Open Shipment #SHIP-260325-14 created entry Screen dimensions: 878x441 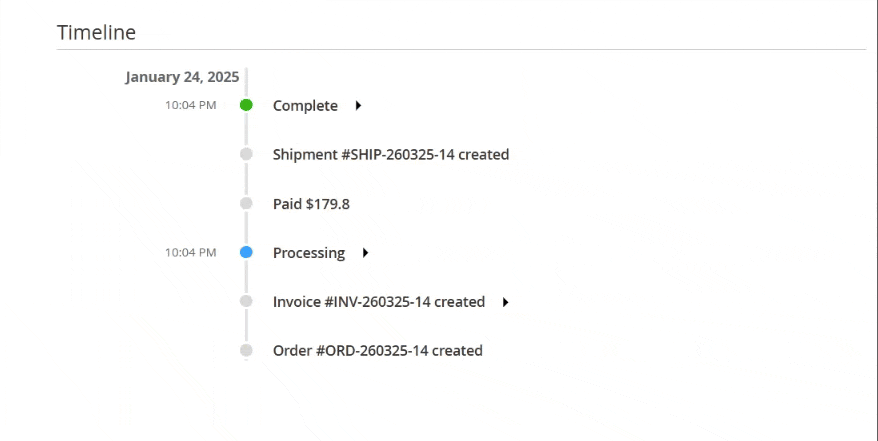(391, 155)
